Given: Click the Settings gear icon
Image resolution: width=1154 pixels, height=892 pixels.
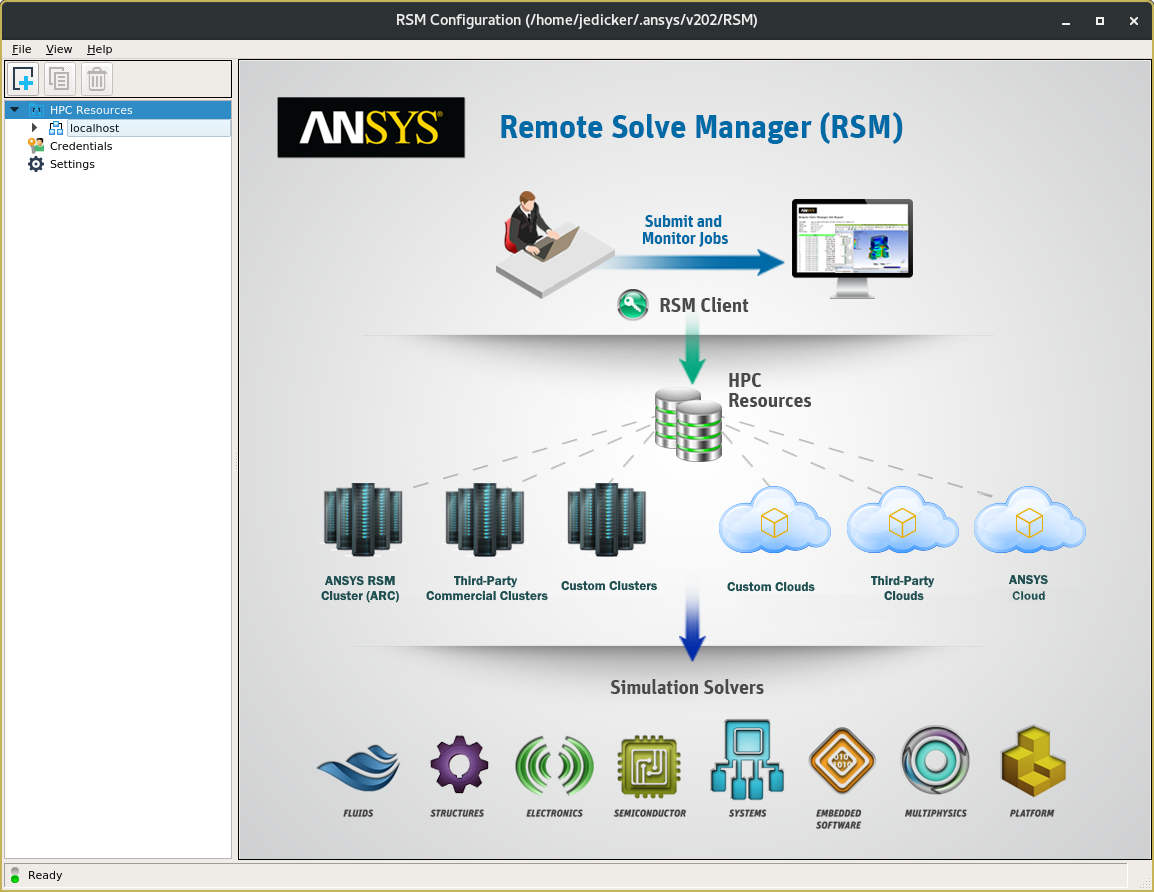Looking at the screenshot, I should (36, 164).
